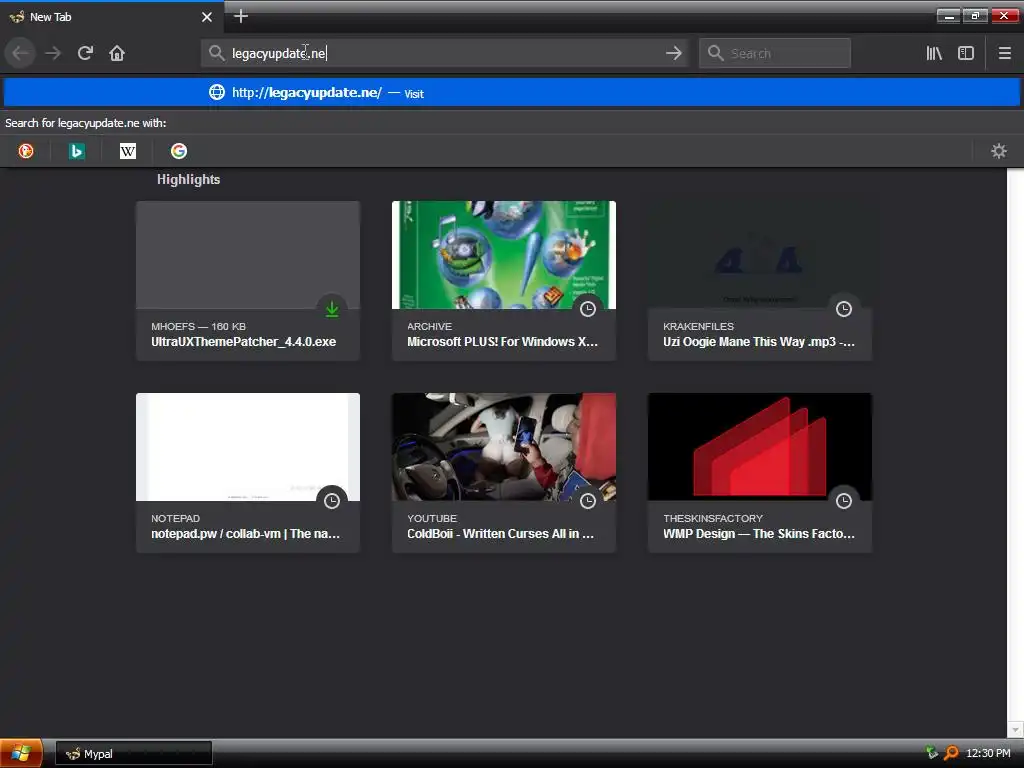Open WMP Design — The Skins Factory title
Screen dimensions: 1024x768
[x=759, y=534]
